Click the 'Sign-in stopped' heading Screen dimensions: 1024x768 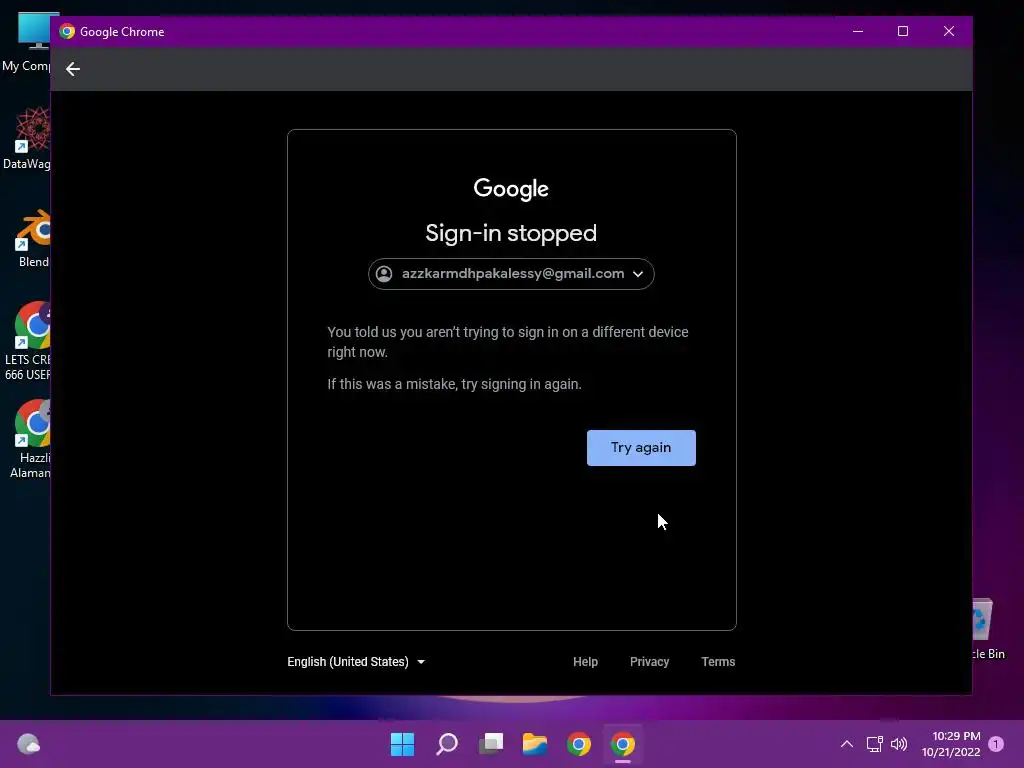click(511, 233)
